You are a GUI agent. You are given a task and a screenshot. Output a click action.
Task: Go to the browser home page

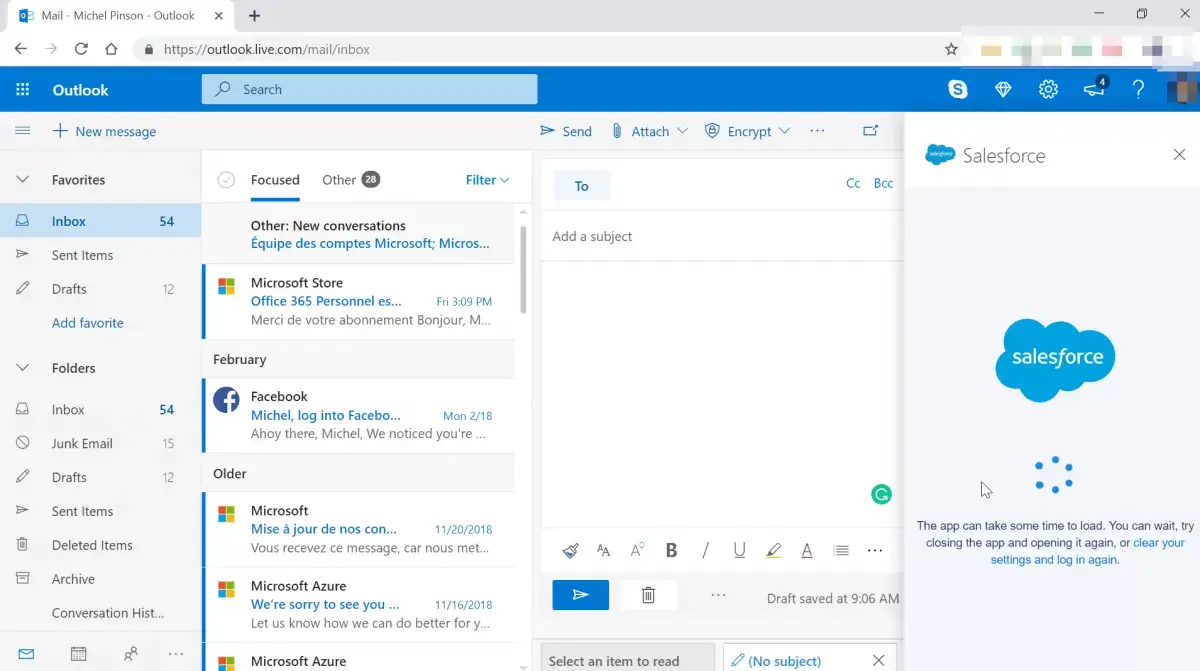[111, 49]
